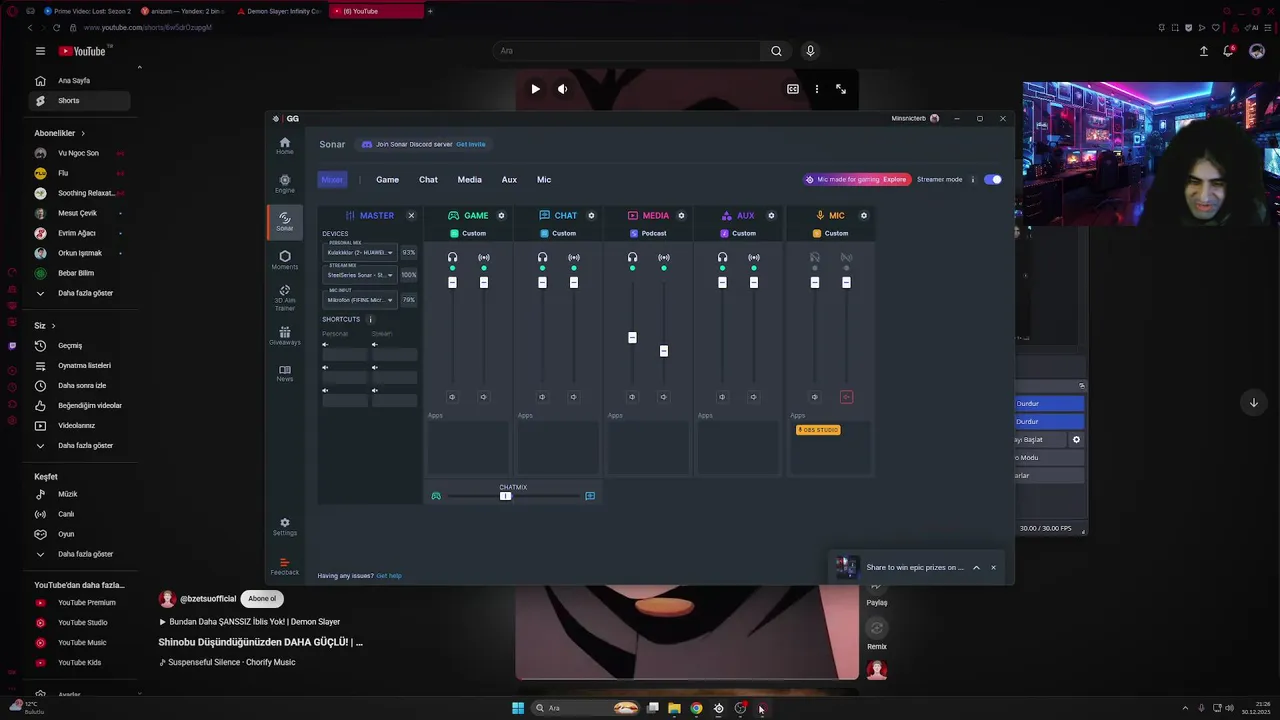1280x720 pixels.
Task: Click MEDIA personal mix volume fader
Action: [632, 338]
